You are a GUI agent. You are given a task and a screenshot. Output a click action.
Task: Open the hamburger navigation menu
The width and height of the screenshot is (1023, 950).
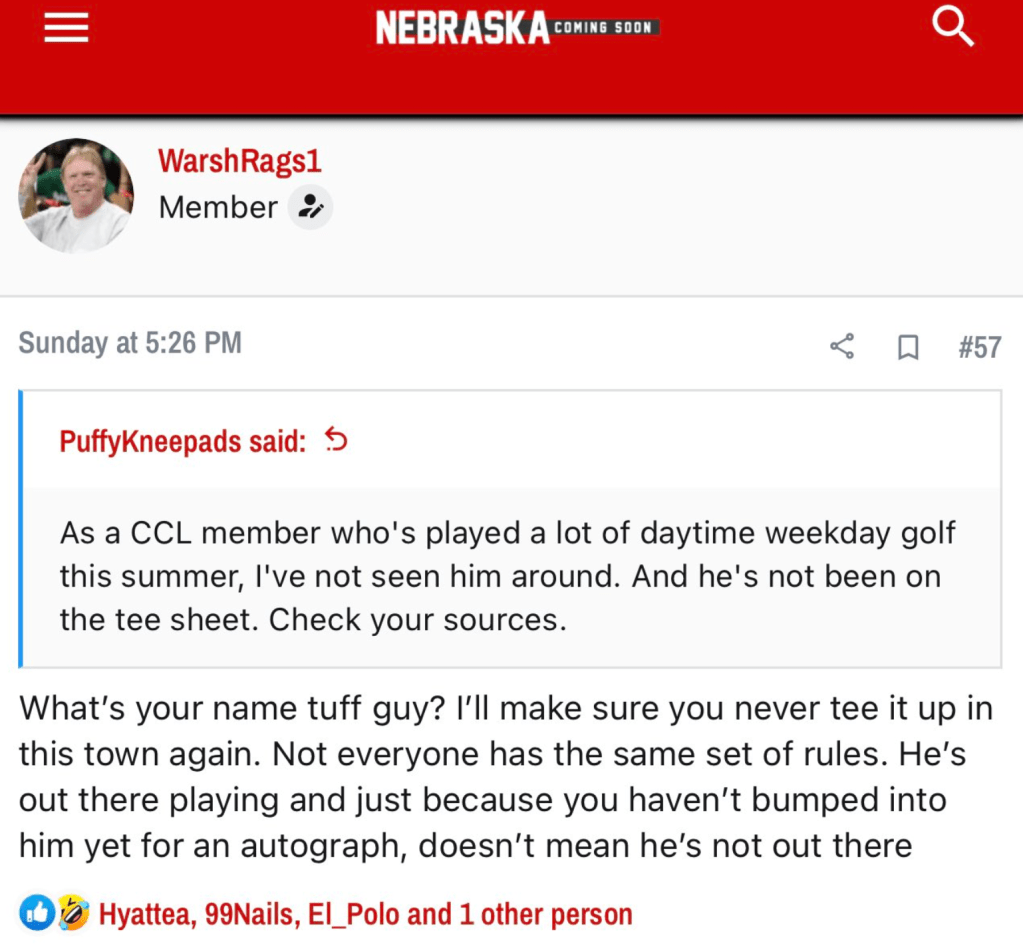coord(67,28)
